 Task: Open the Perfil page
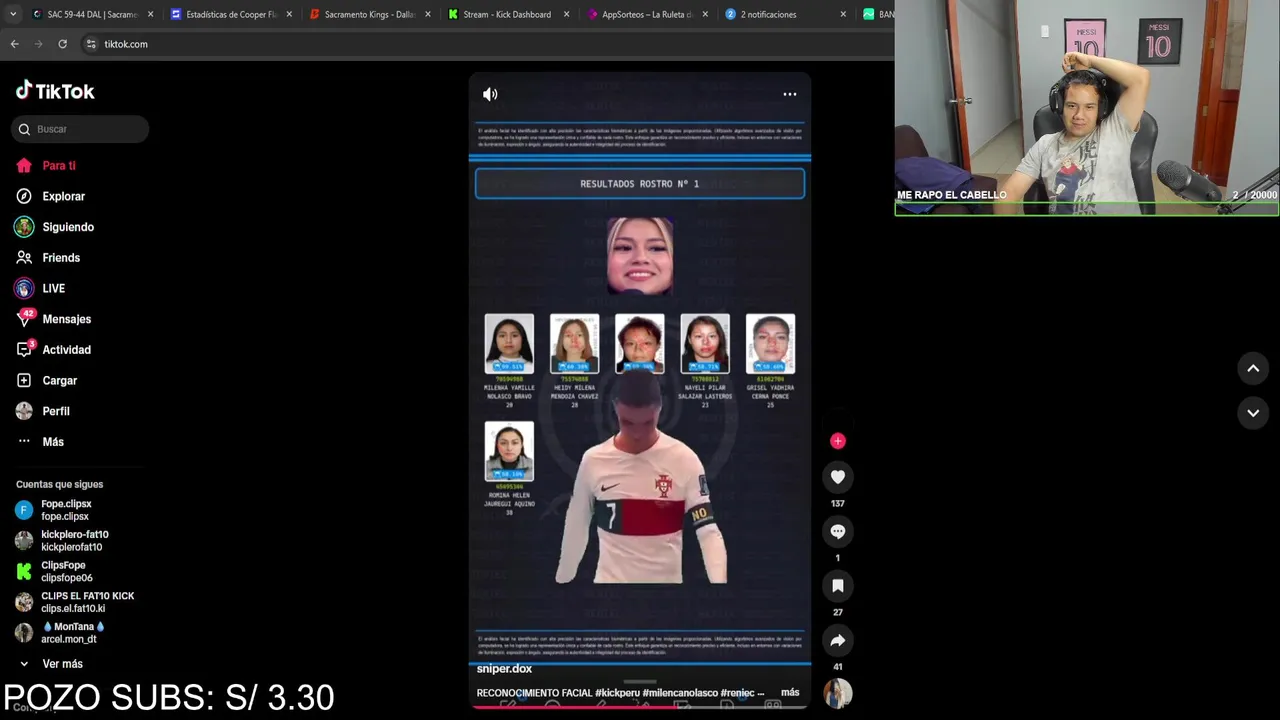[43, 411]
